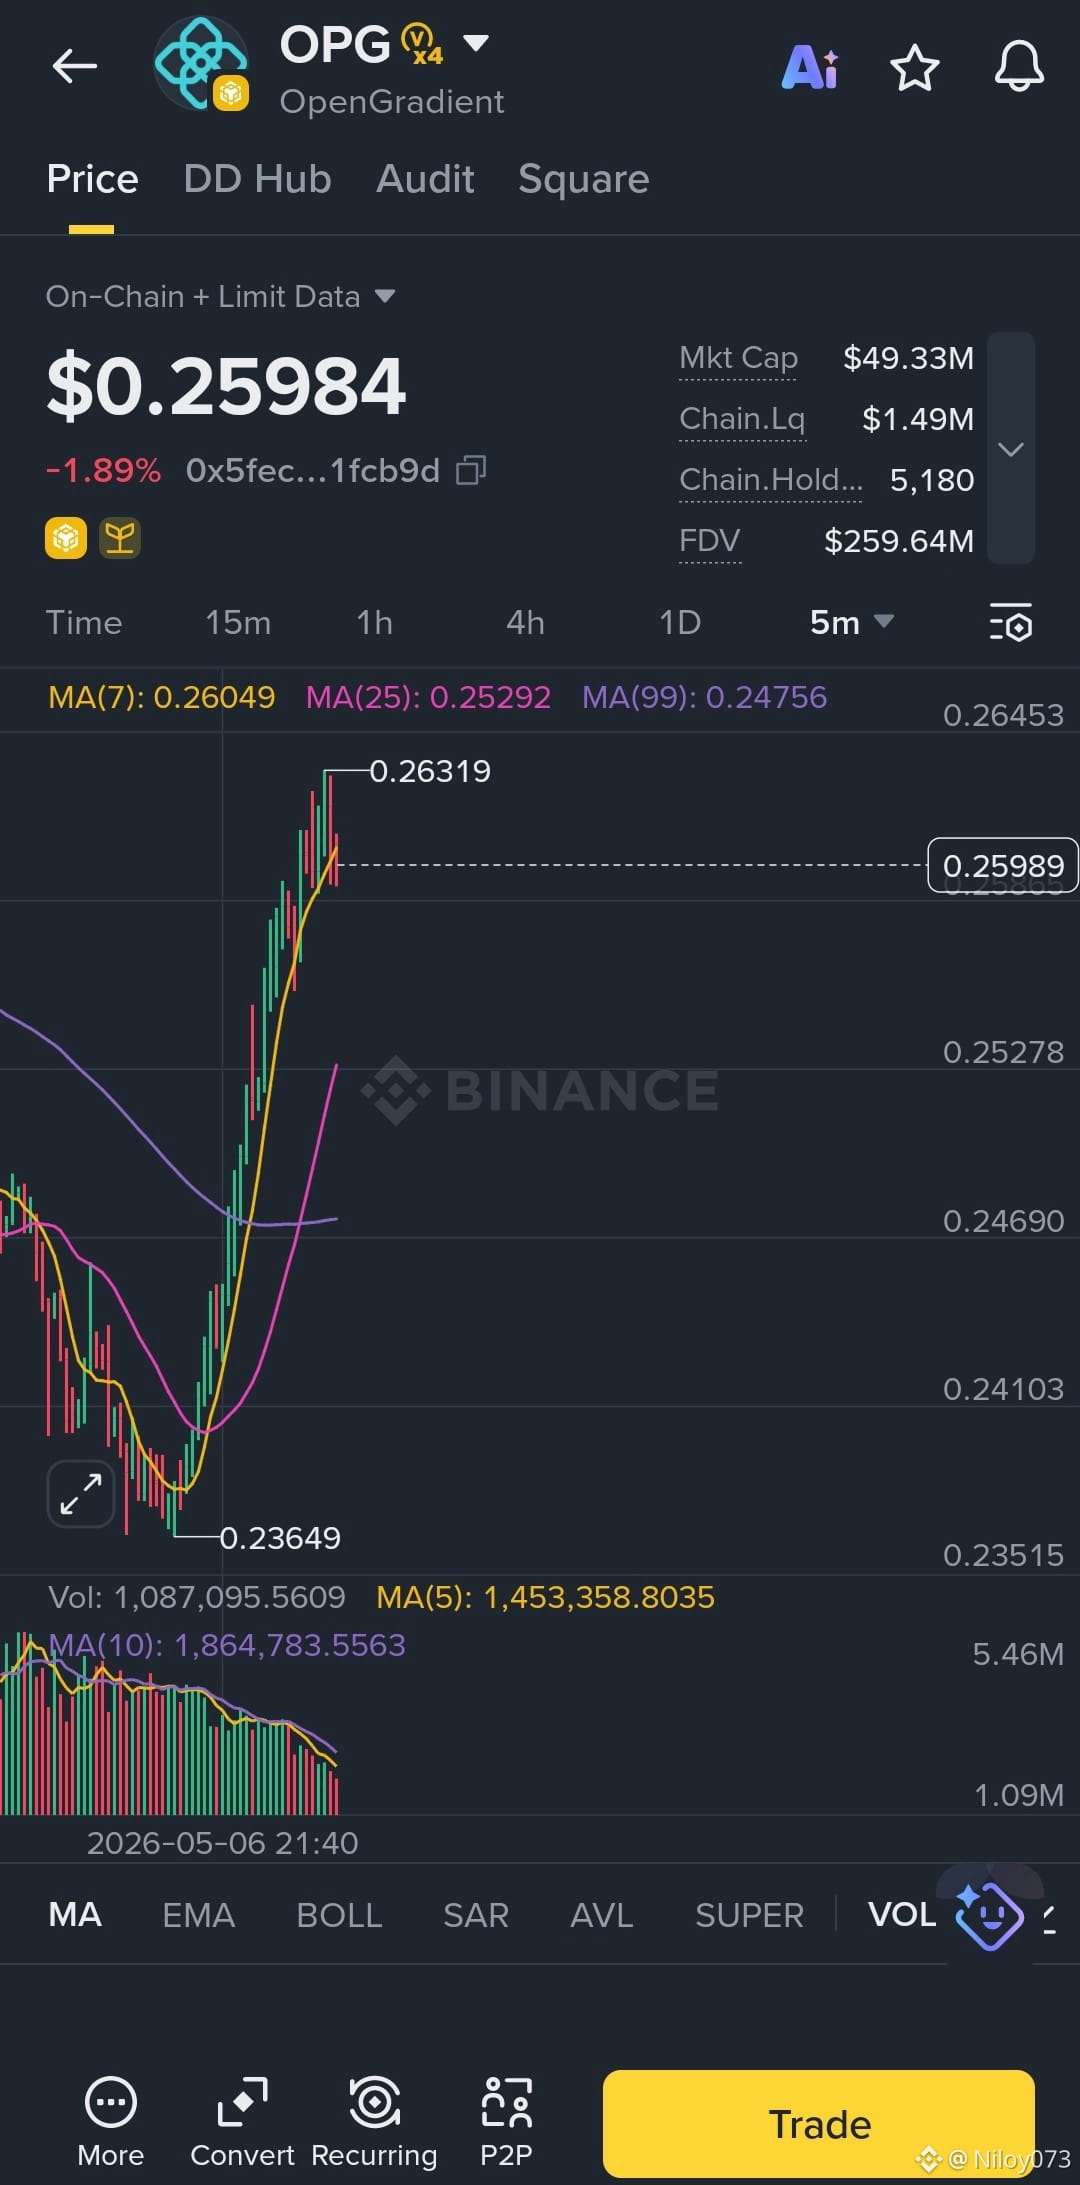Select the 1h interval

click(375, 622)
